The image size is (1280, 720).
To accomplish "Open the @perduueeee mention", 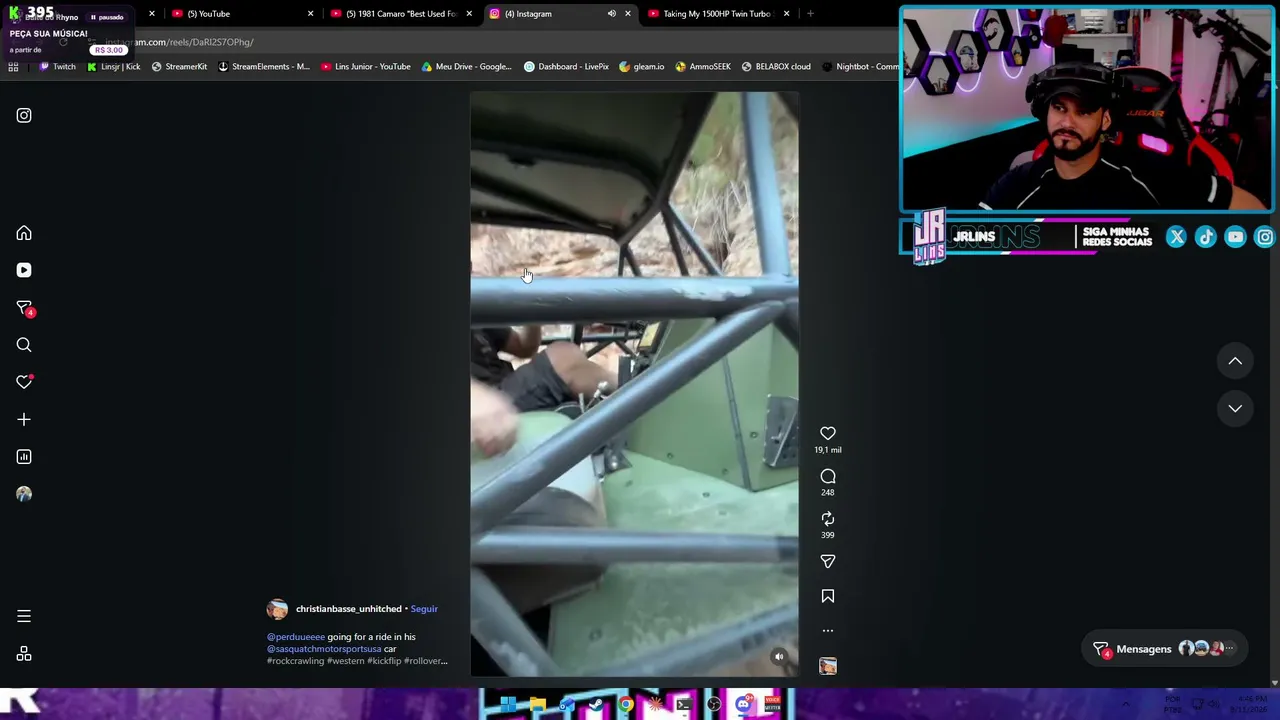I will tap(296, 637).
